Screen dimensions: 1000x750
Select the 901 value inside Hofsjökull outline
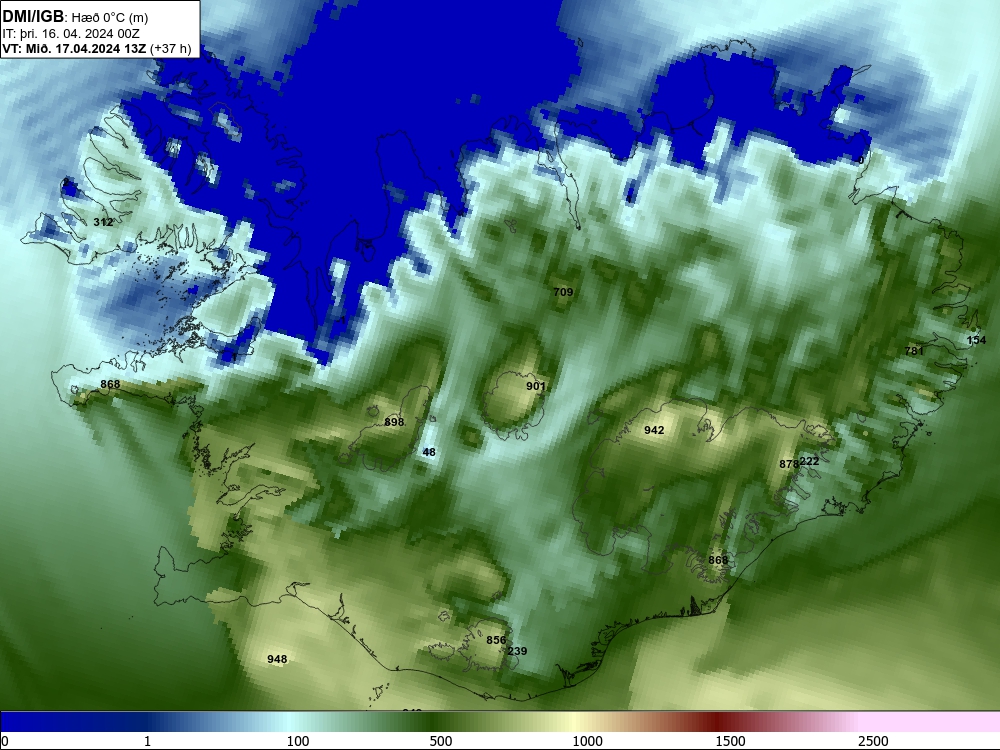[x=536, y=386]
